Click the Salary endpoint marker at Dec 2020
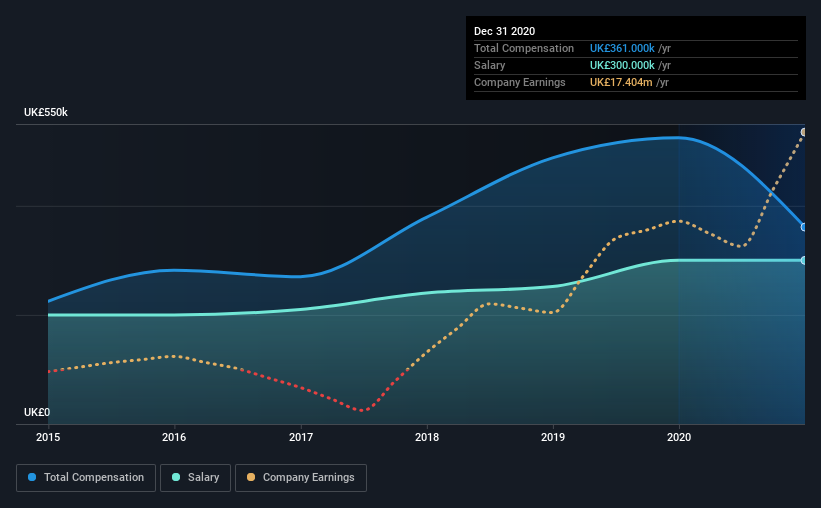Viewport: 821px width, 508px height. click(x=804, y=260)
